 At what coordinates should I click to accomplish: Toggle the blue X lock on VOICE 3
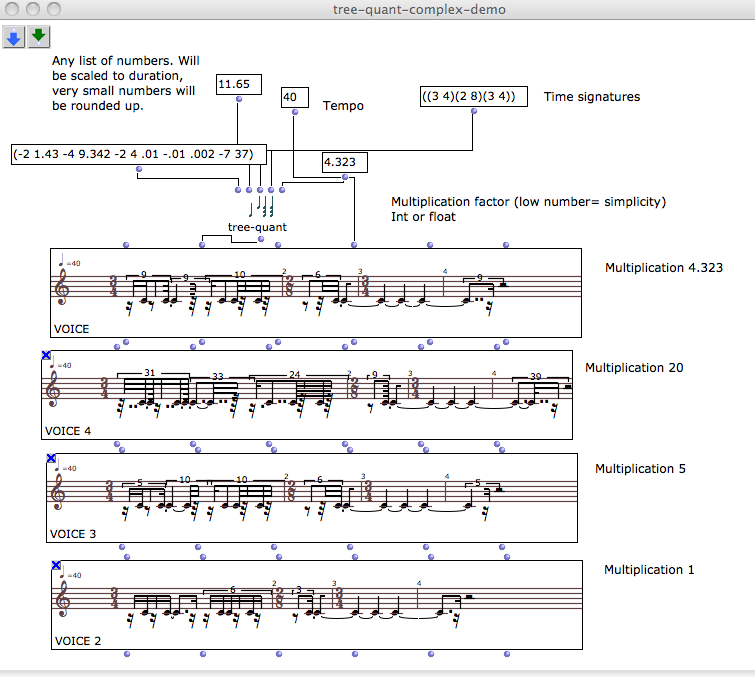(x=51, y=459)
